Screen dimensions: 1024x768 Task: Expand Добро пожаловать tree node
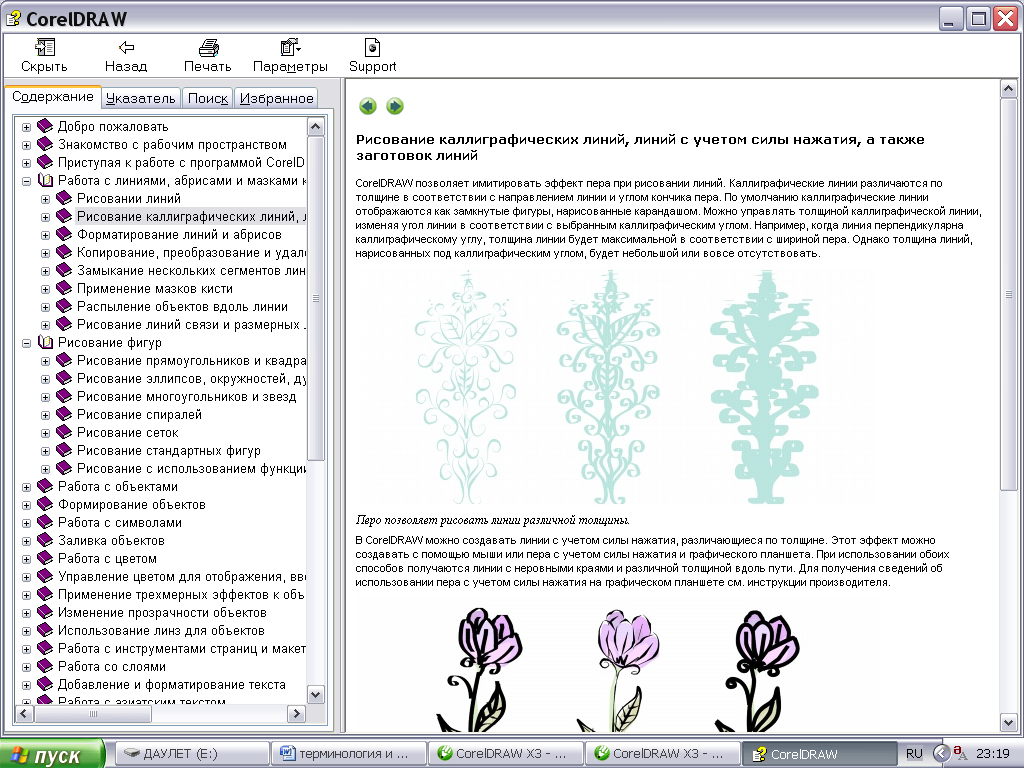pos(26,127)
